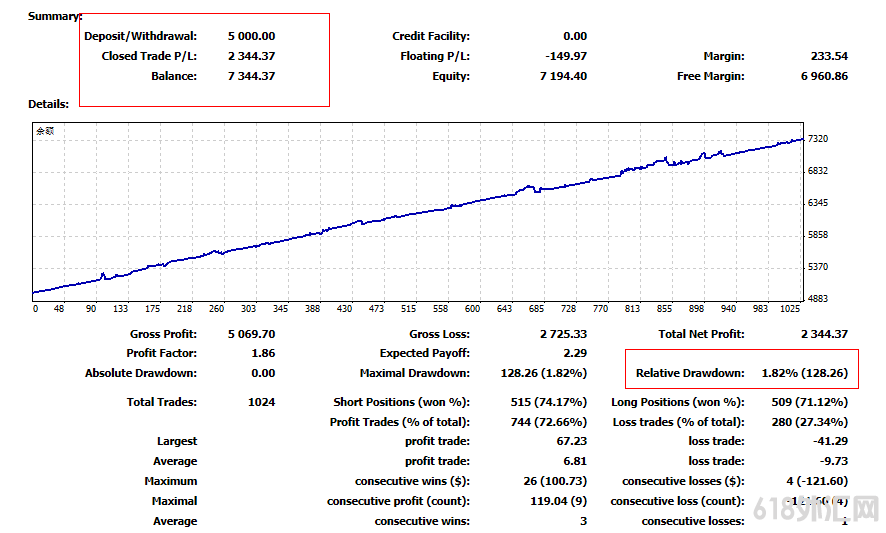886x533 pixels.
Task: Click the Details heading
Action: [x=48, y=104]
